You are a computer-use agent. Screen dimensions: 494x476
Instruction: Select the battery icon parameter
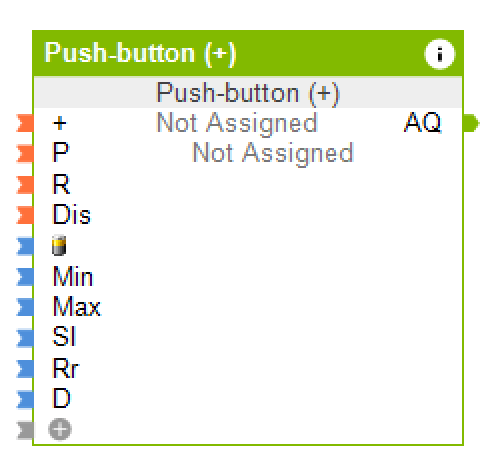click(59, 246)
